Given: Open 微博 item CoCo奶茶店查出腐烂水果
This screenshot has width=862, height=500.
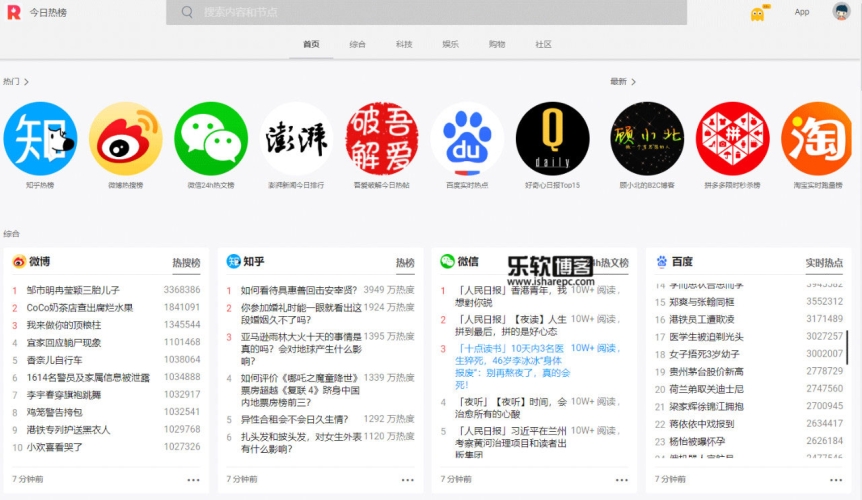Looking at the screenshot, I should pyautogui.click(x=80, y=307).
